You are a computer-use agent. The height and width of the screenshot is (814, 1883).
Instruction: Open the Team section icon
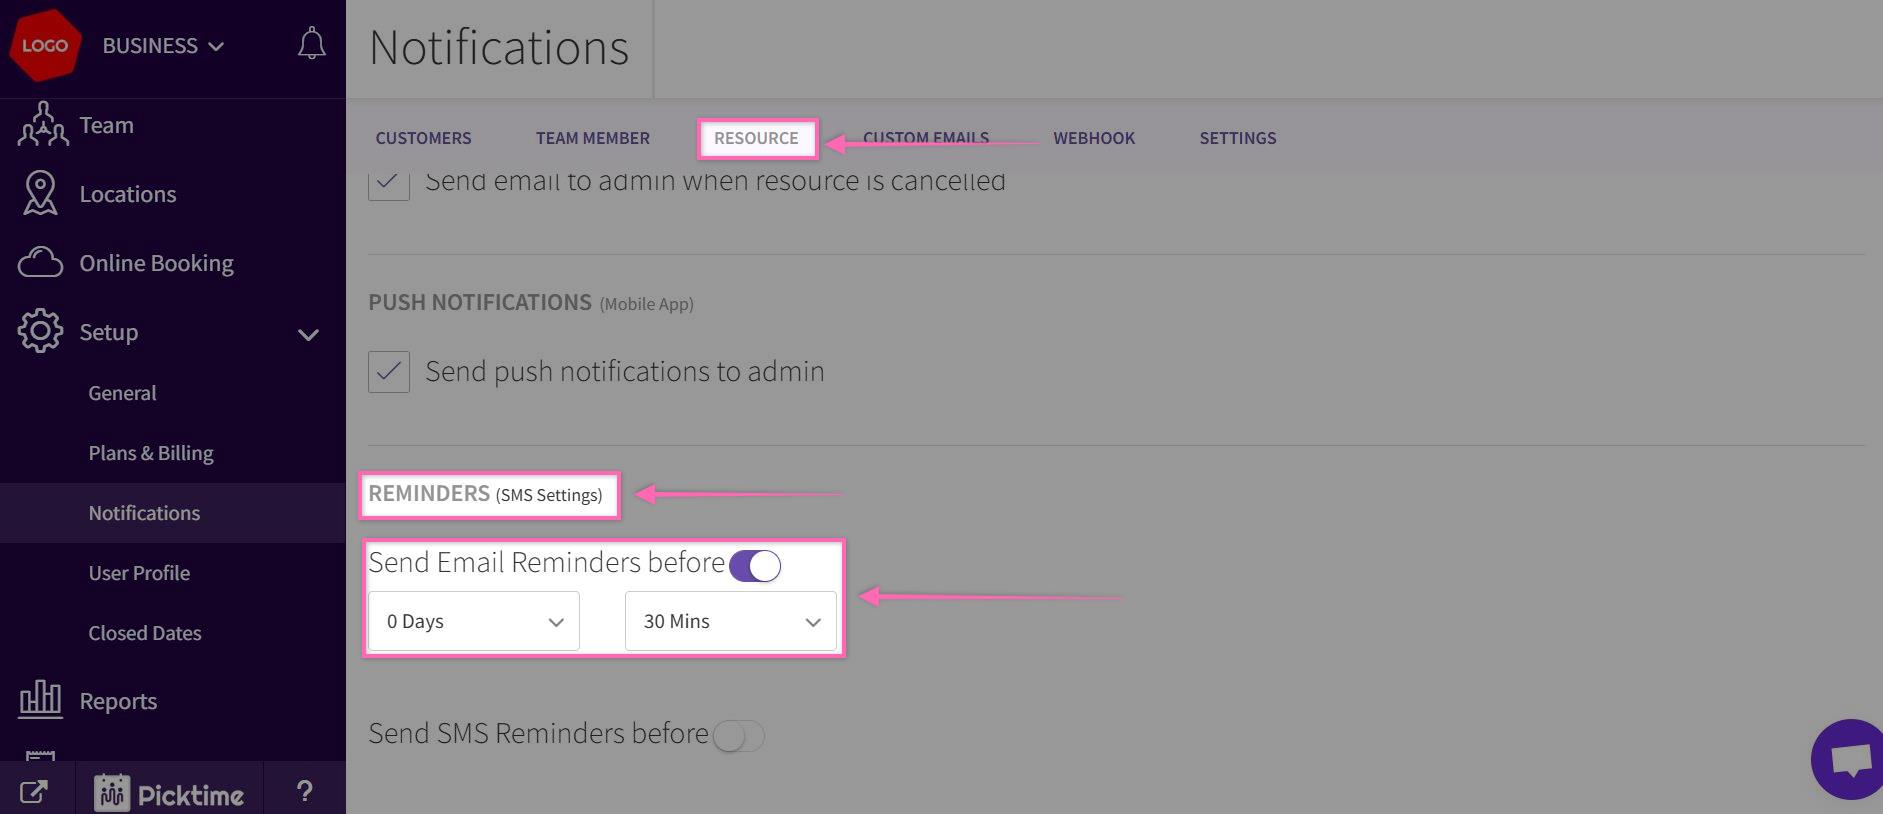tap(42, 125)
